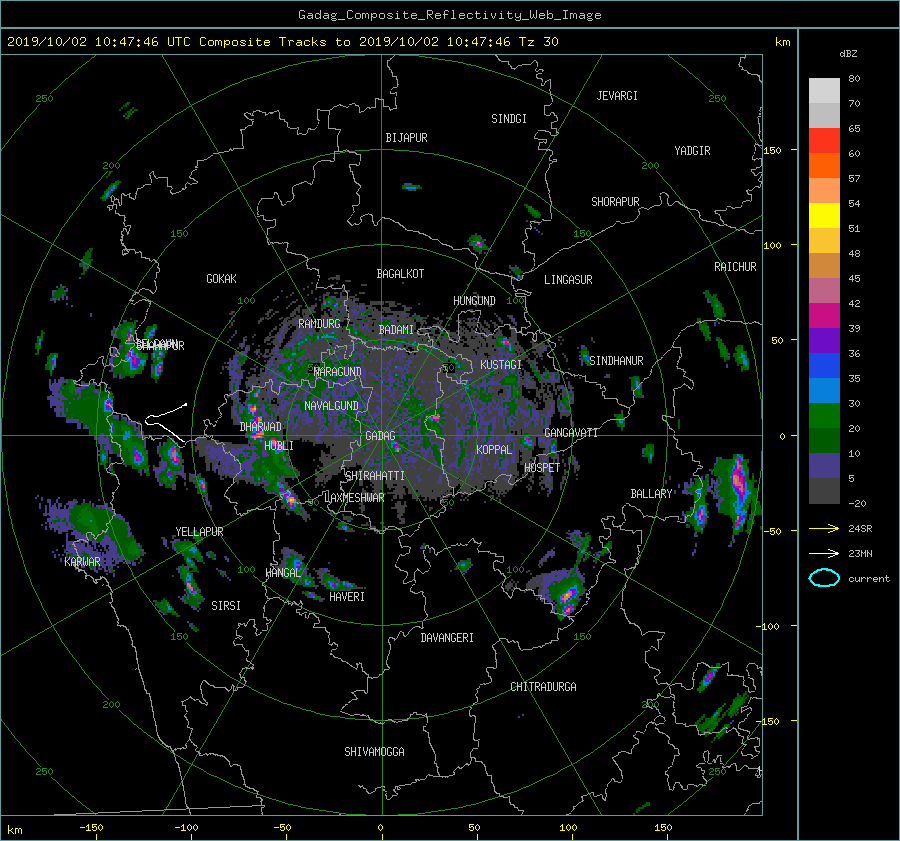
Task: Select the magenta 39-42 dBZ color band
Action: (x=824, y=315)
